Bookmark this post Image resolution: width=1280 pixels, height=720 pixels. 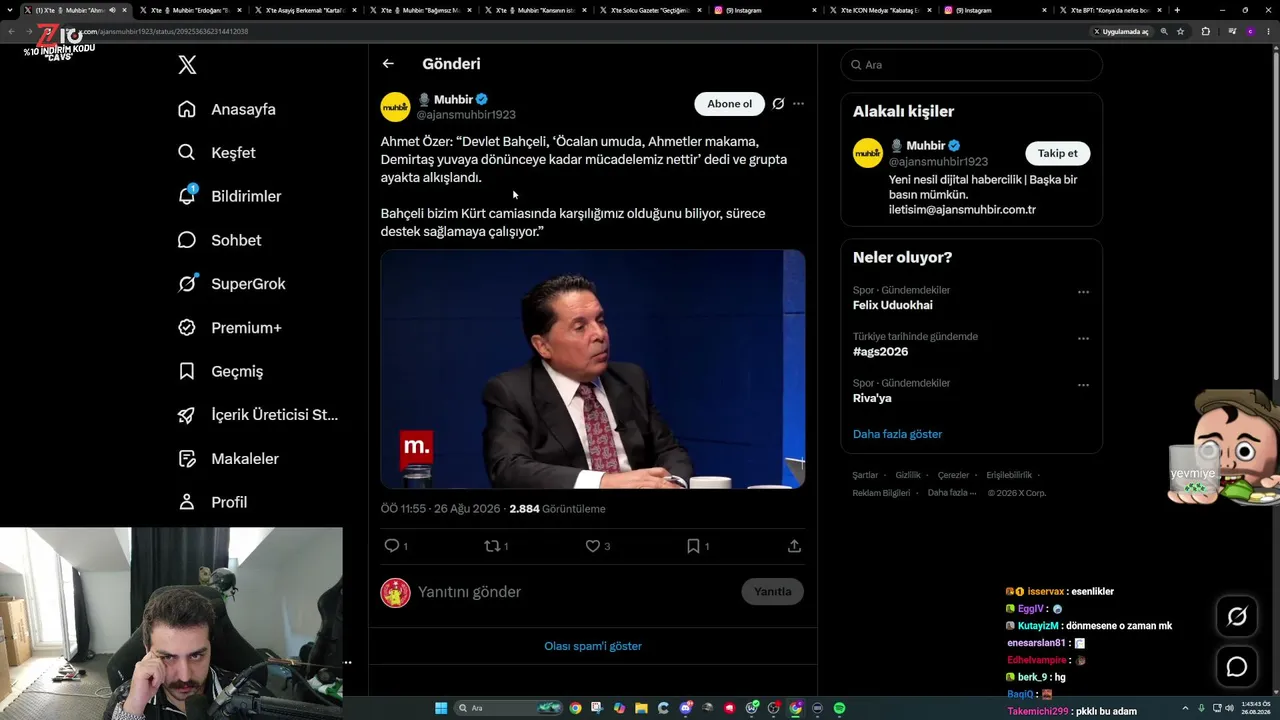[693, 546]
